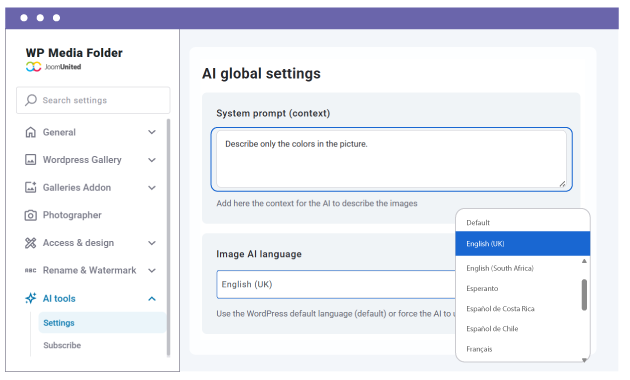Click the Search settings field

pos(93,100)
